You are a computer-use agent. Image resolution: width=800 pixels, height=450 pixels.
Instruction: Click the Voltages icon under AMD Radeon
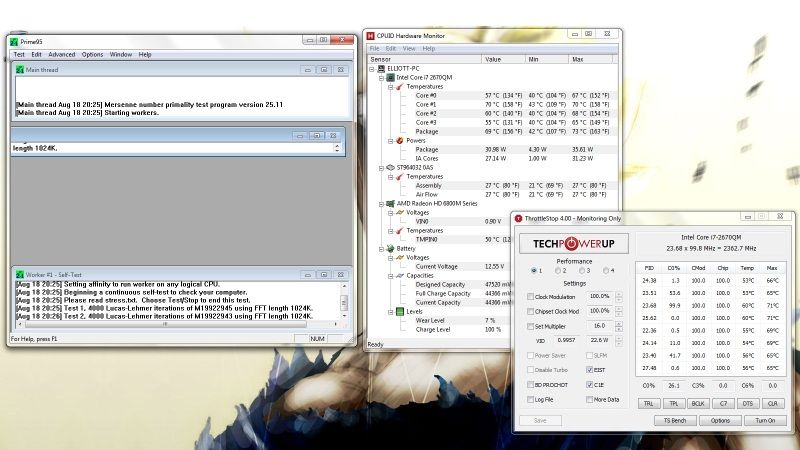399,212
